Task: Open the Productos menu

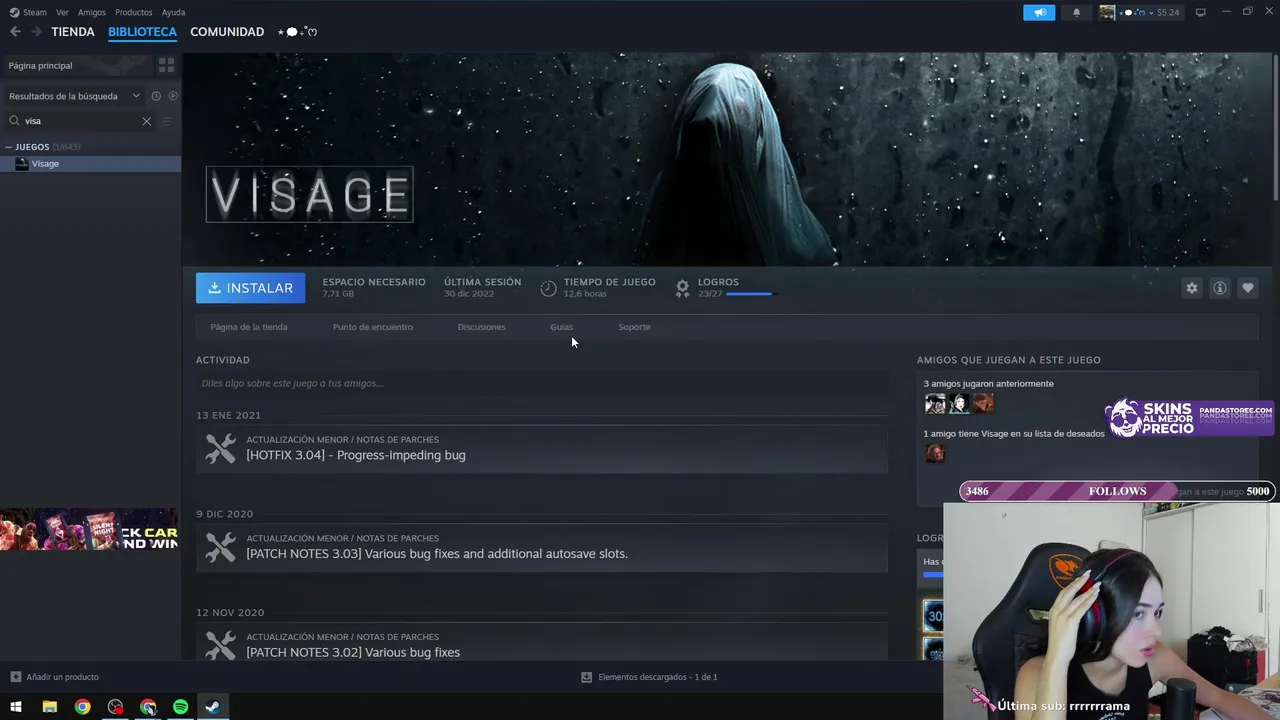Action: pyautogui.click(x=134, y=12)
